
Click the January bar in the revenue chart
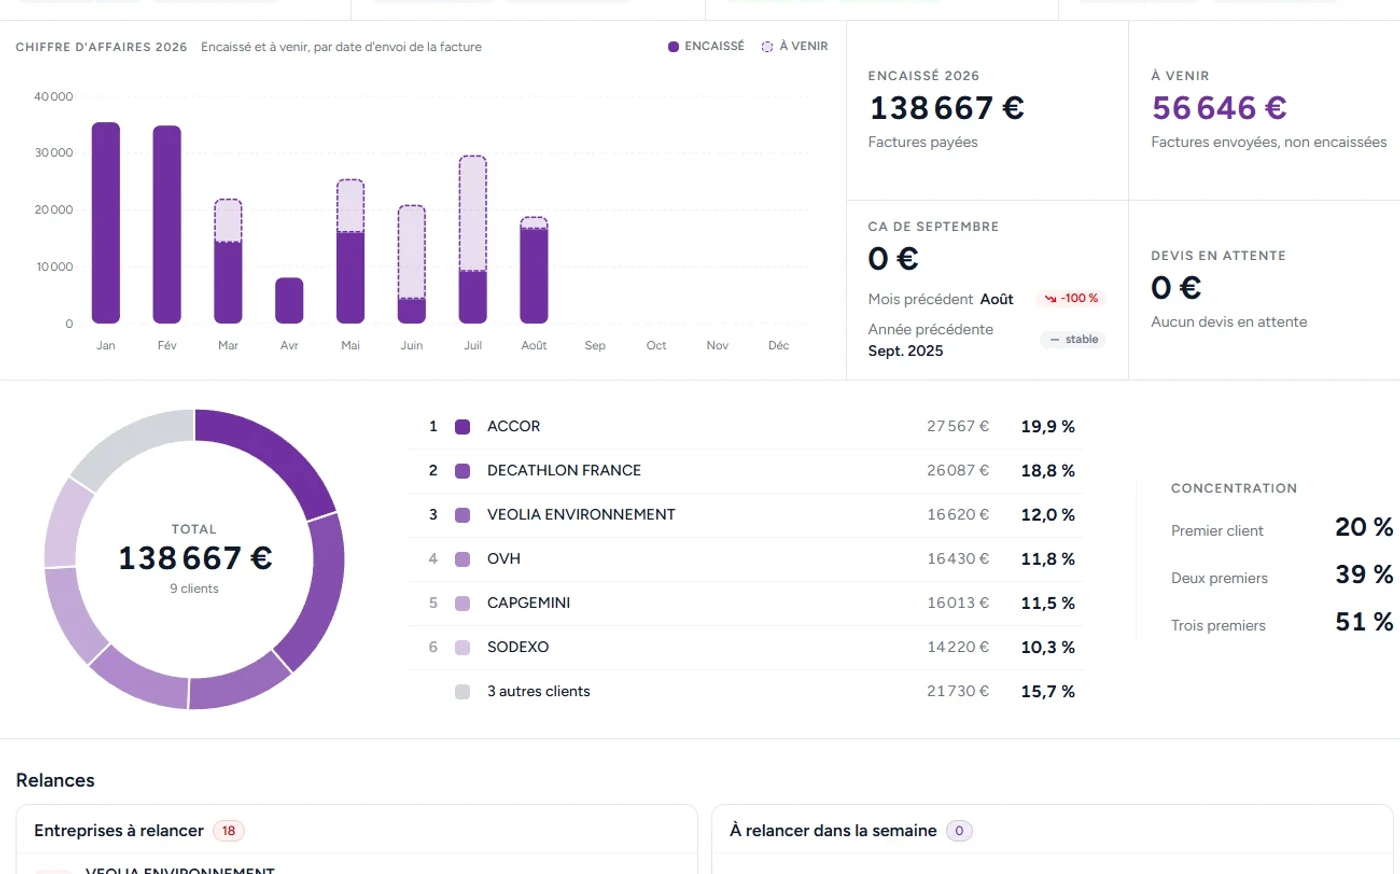pyautogui.click(x=106, y=223)
